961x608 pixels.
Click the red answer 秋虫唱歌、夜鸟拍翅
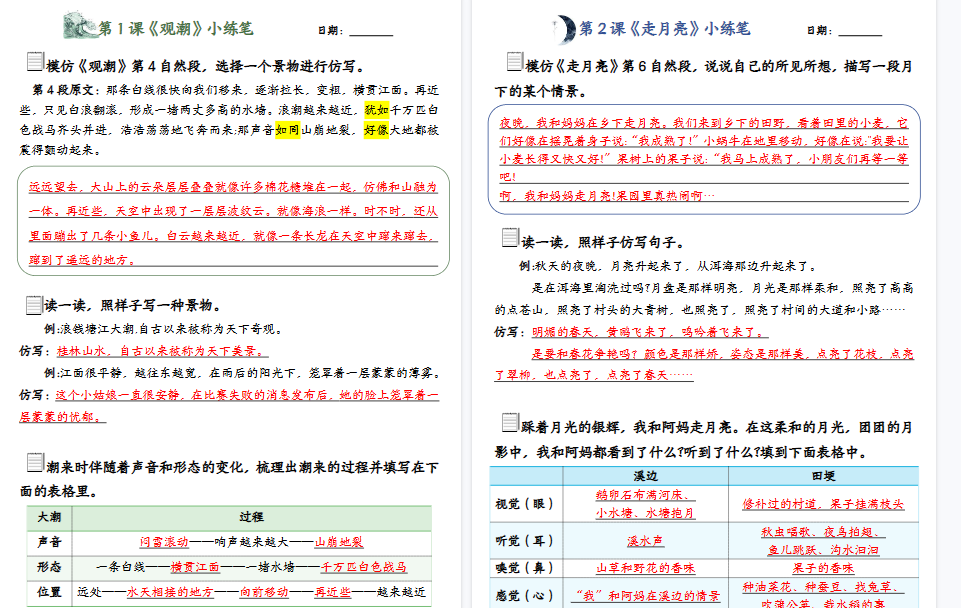coord(821,532)
